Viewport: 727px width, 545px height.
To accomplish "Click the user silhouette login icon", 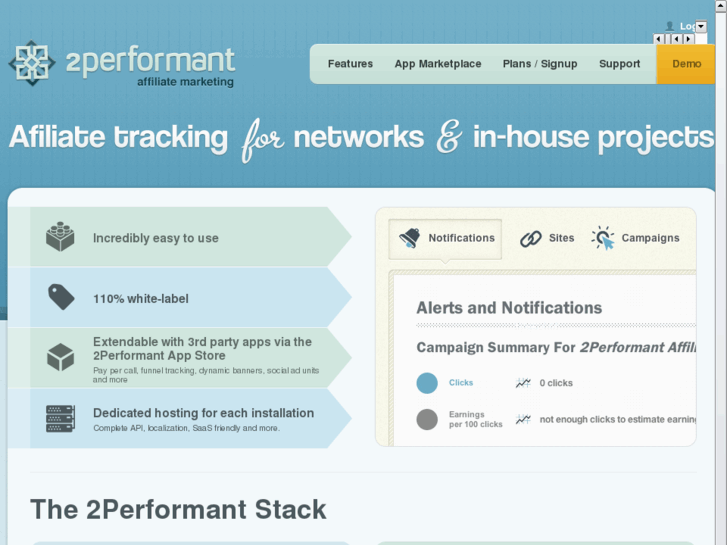I will click(x=669, y=26).
